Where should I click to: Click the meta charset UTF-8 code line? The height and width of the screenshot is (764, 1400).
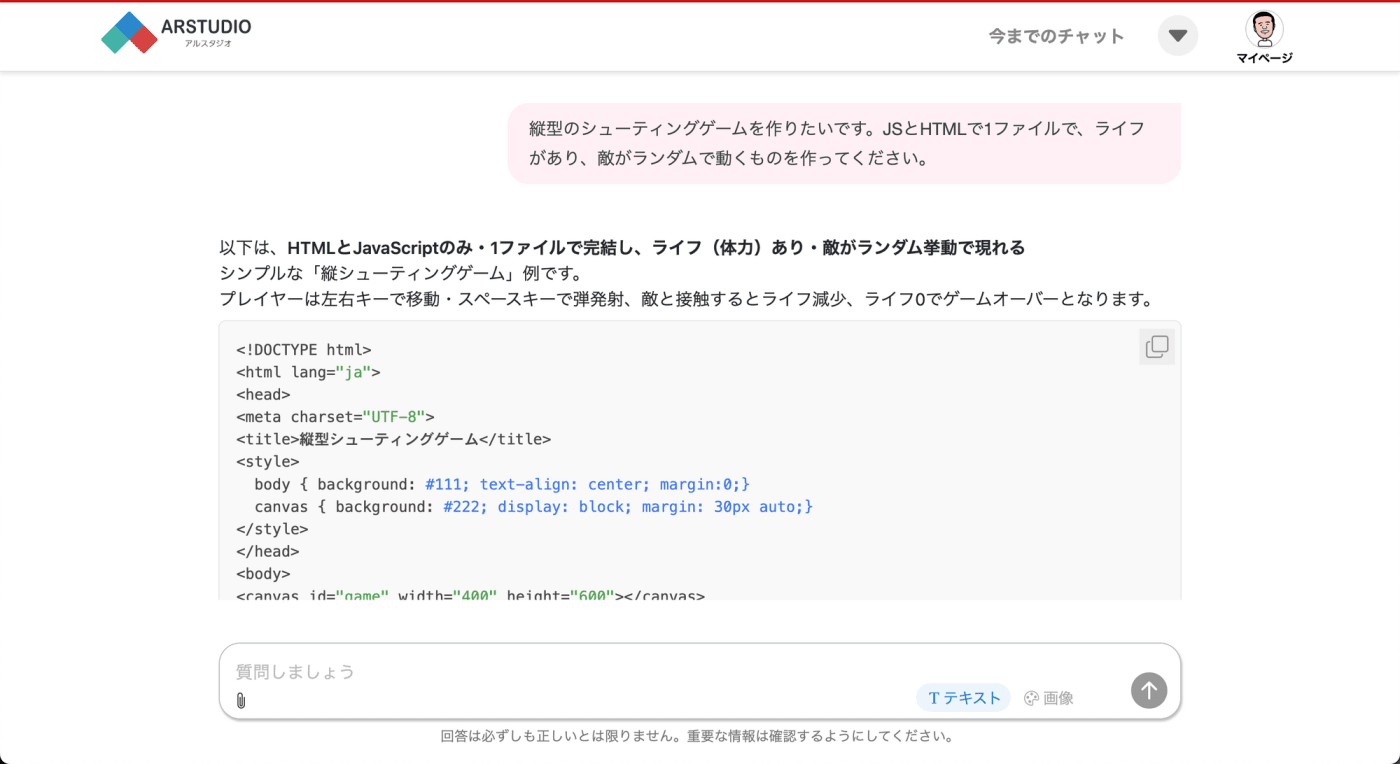coord(335,417)
